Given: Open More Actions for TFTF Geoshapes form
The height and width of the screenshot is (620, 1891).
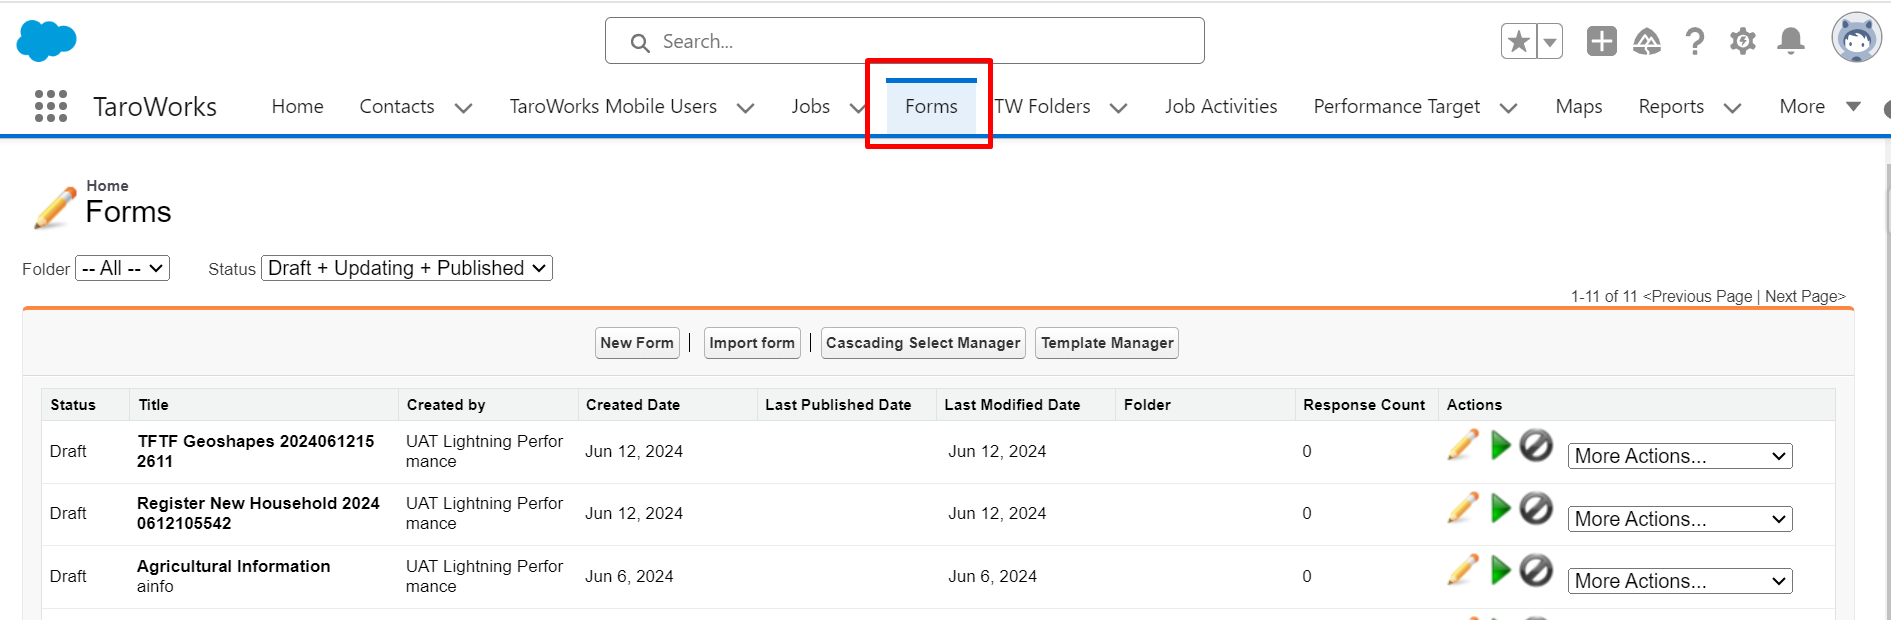Looking at the screenshot, I should click(x=1679, y=456).
